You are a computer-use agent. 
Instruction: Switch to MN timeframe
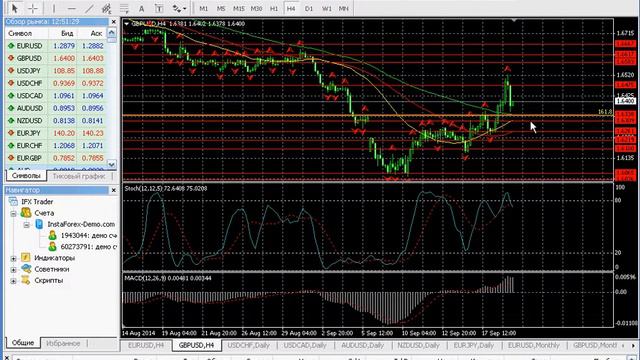(x=344, y=8)
